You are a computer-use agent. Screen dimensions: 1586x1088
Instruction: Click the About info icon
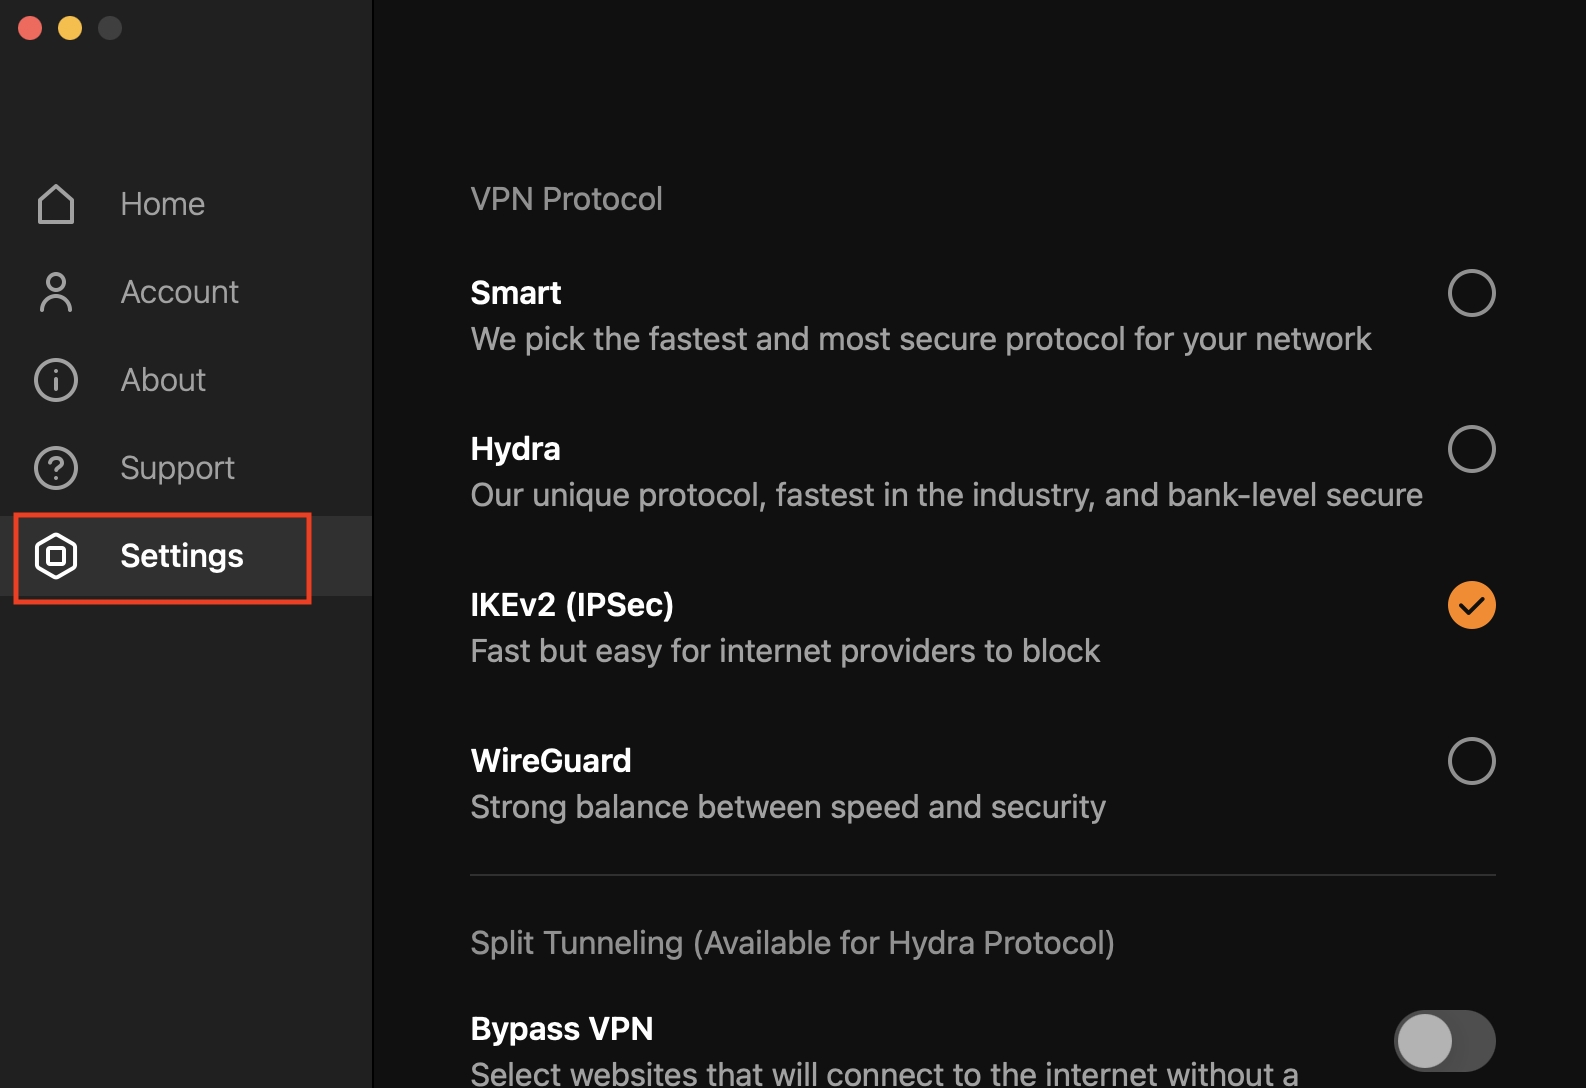56,380
